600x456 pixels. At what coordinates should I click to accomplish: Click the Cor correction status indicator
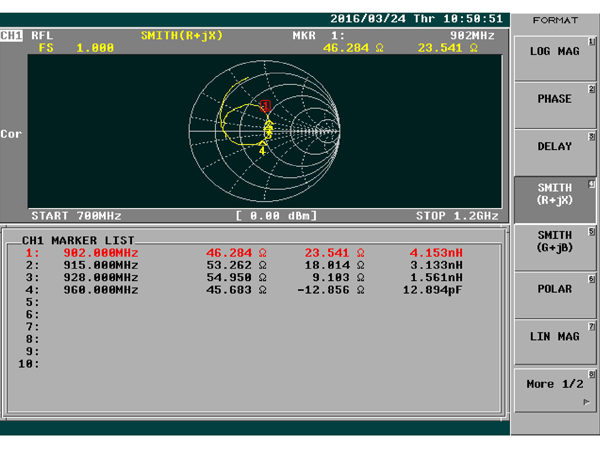coord(11,134)
